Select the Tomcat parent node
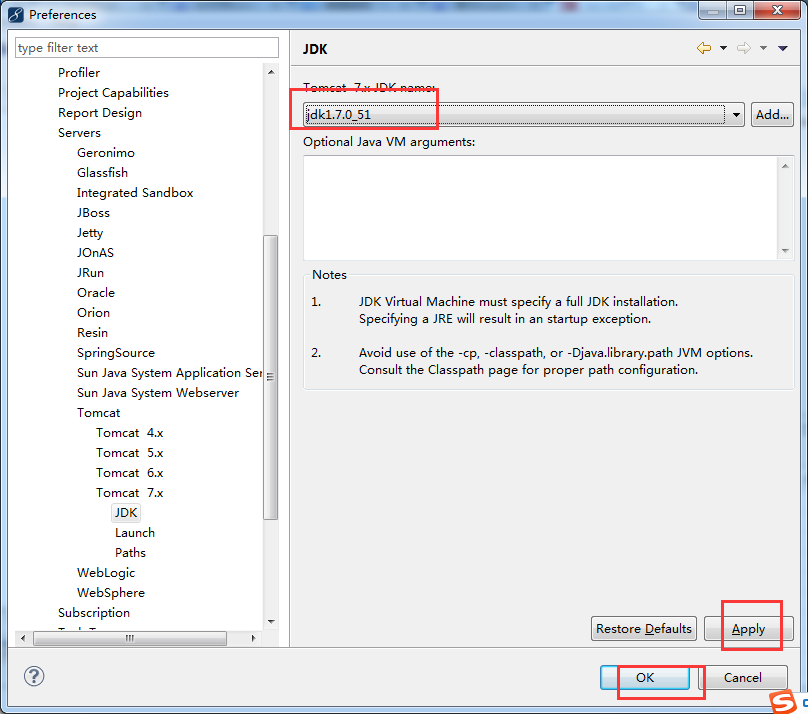 tap(98, 413)
